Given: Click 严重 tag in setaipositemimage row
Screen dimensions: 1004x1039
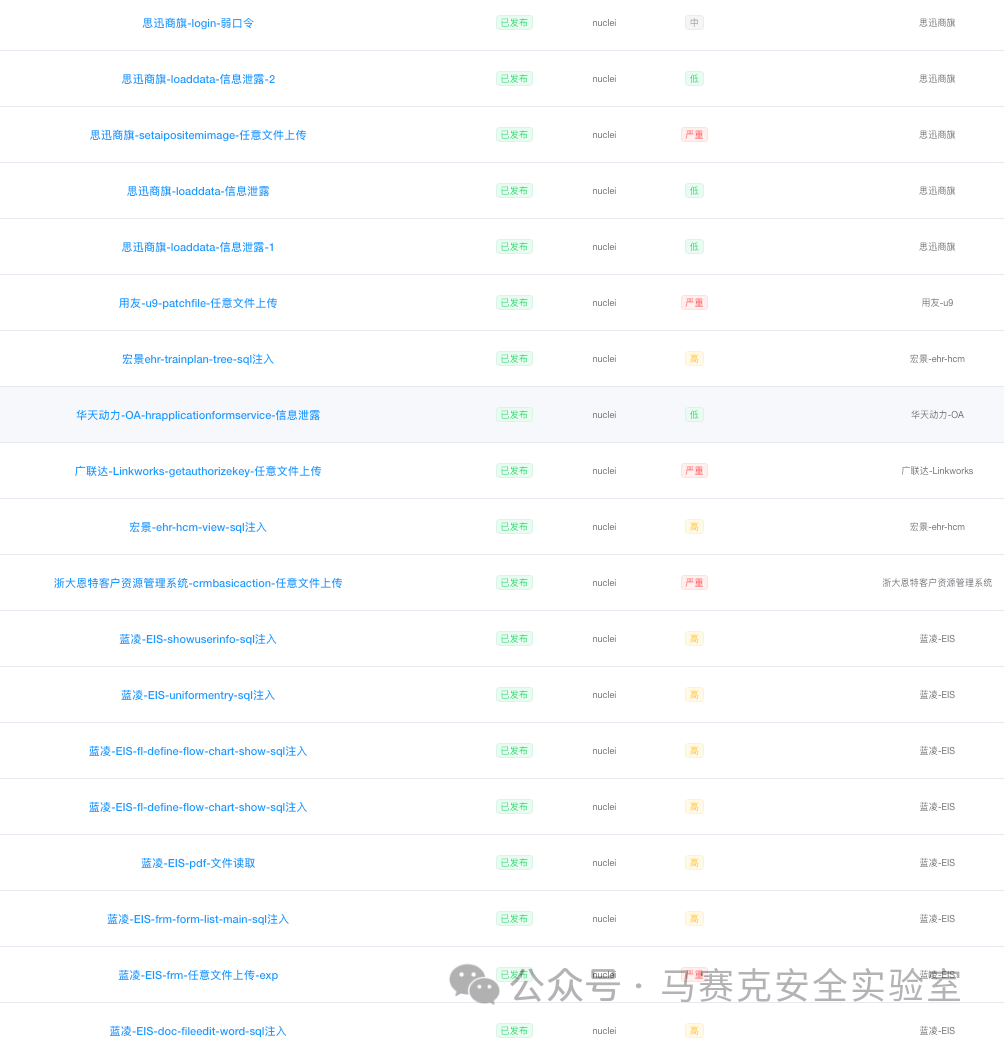Looking at the screenshot, I should (694, 135).
